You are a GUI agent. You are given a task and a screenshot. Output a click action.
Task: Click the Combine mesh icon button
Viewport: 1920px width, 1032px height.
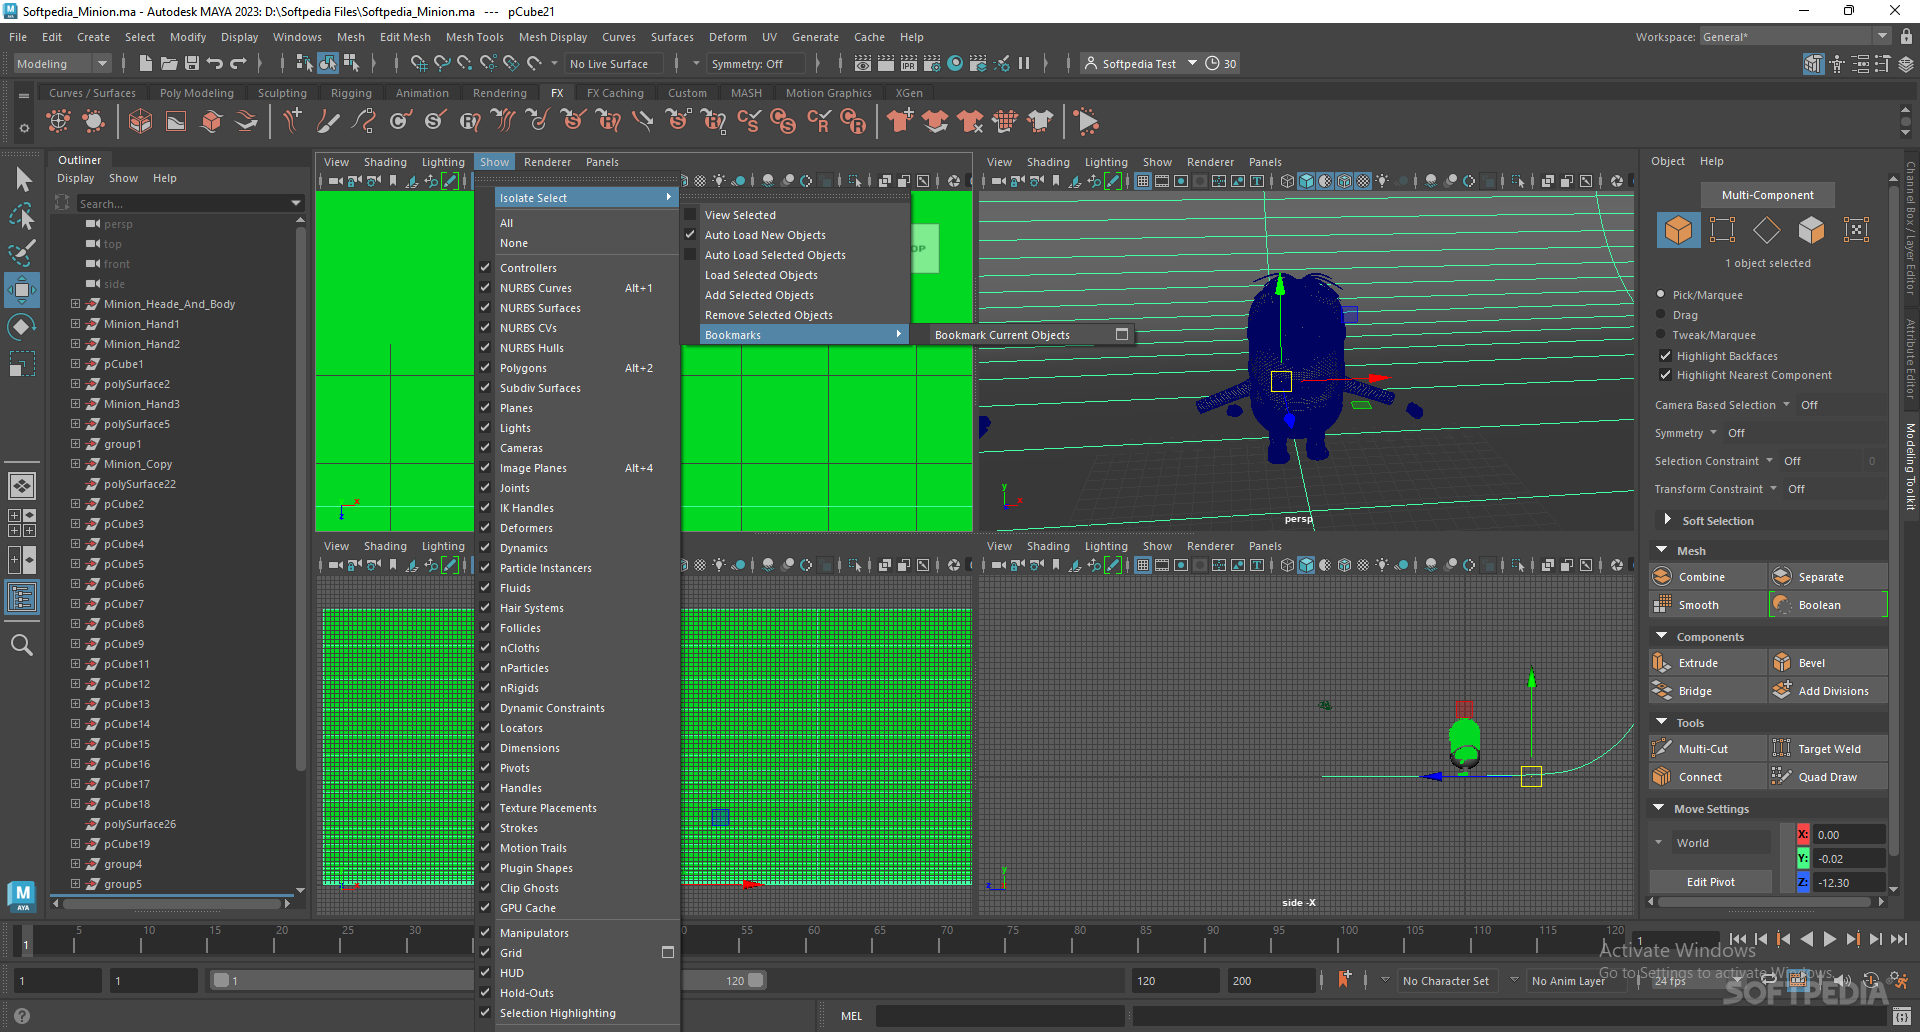(1662, 577)
